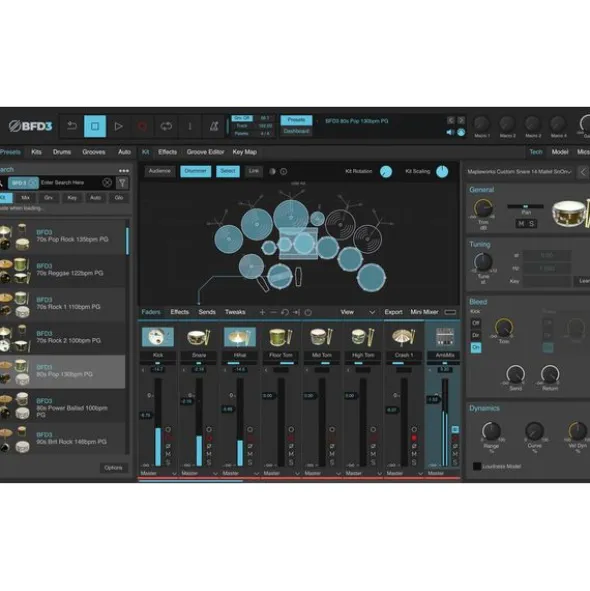
Task: Open the Effects tab in mixer
Action: [x=179, y=312]
